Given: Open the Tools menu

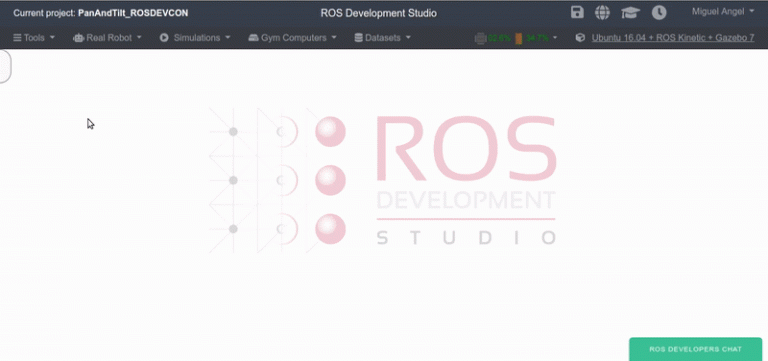Looking at the screenshot, I should click(34, 38).
